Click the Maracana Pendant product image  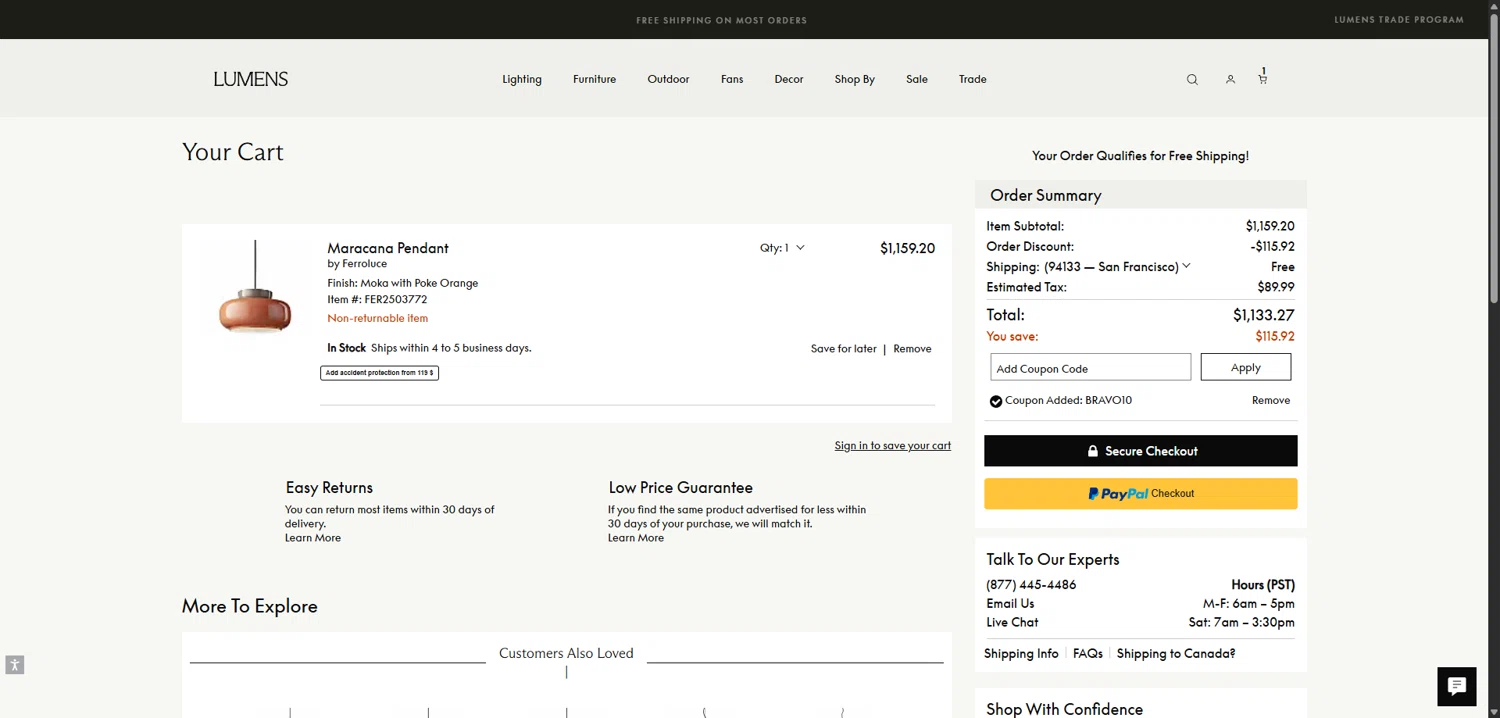(255, 290)
